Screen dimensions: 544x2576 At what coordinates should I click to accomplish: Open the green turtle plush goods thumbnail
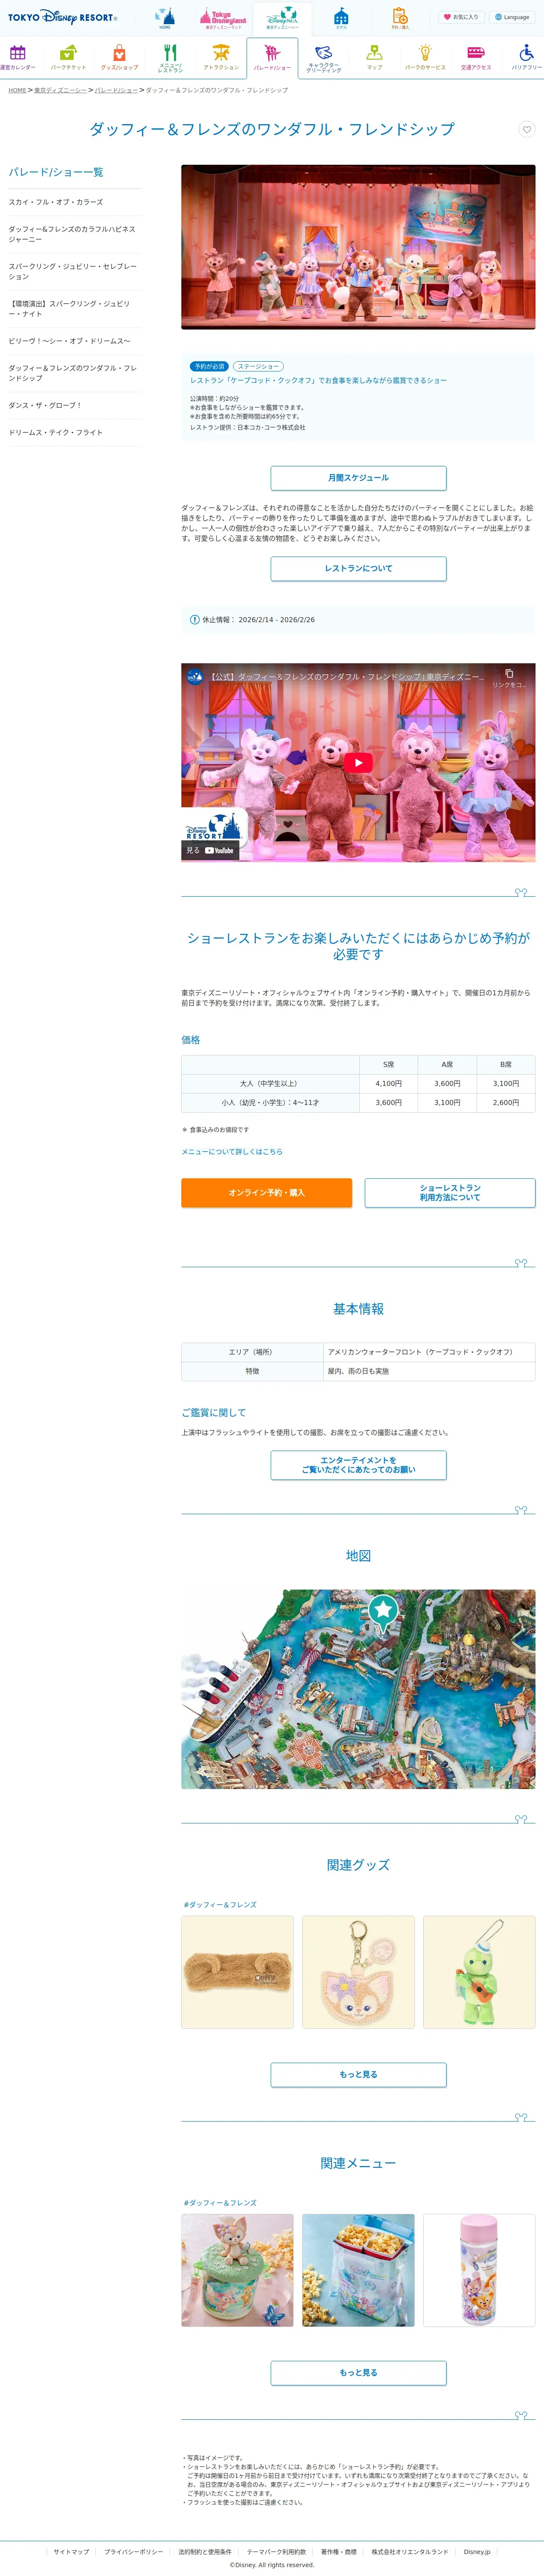479,1972
